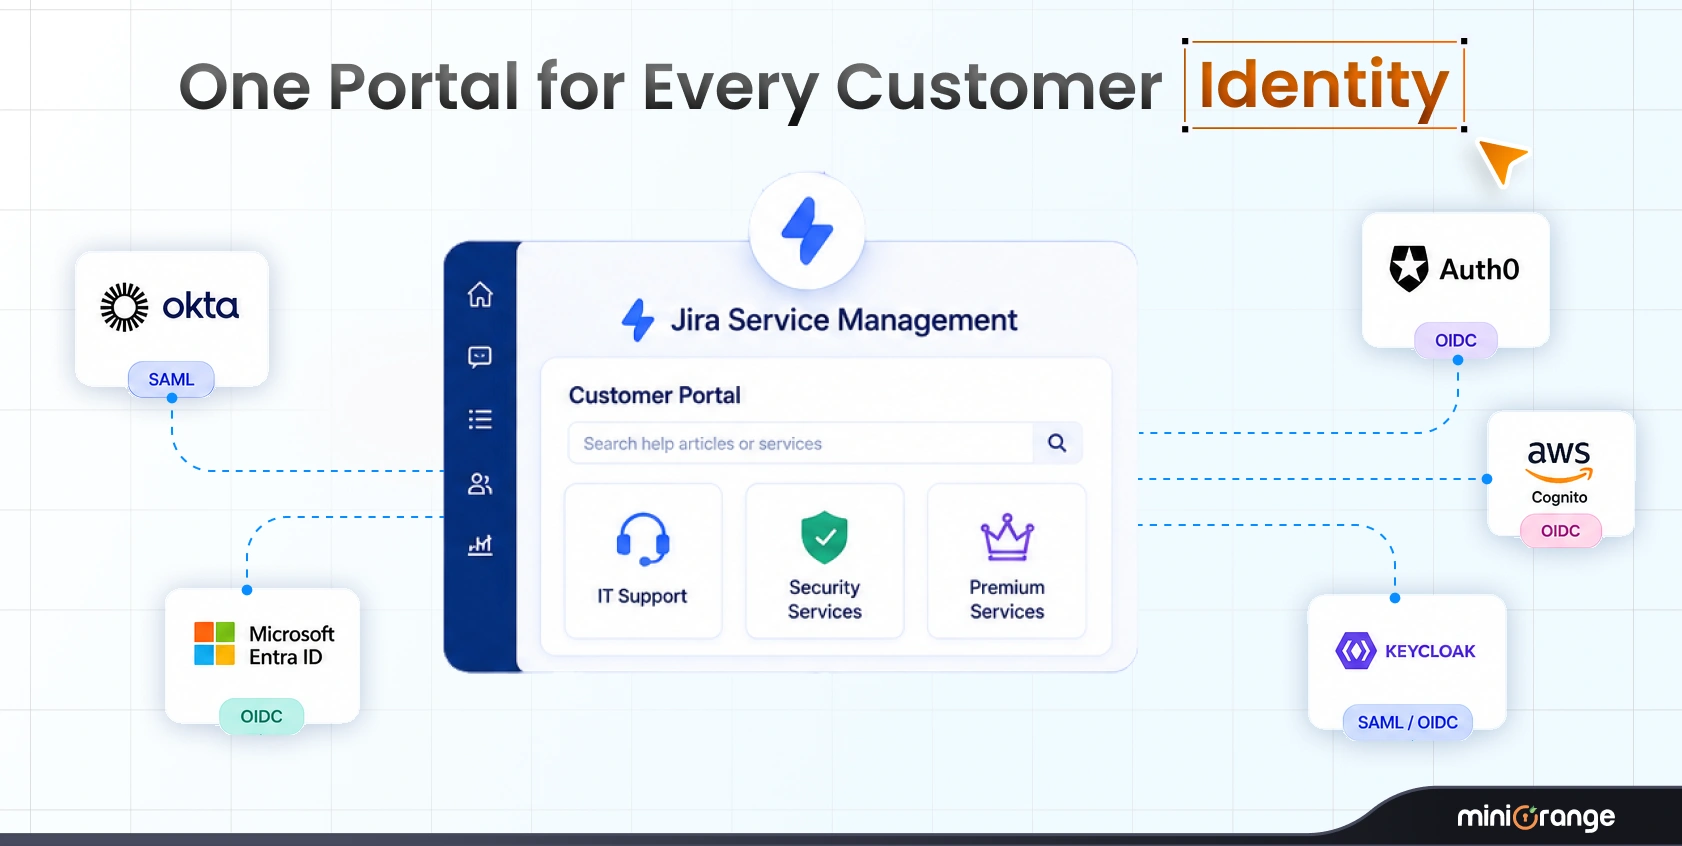Click the small Jira Service Management bolt icon
The image size is (1682, 846).
pyautogui.click(x=638, y=320)
